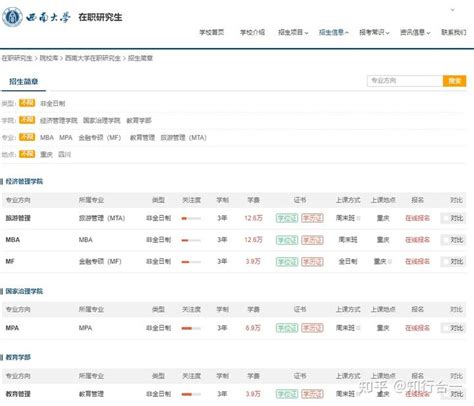Click 院校库 breadcrumb link
The height and width of the screenshot is (406, 474).
click(x=49, y=58)
